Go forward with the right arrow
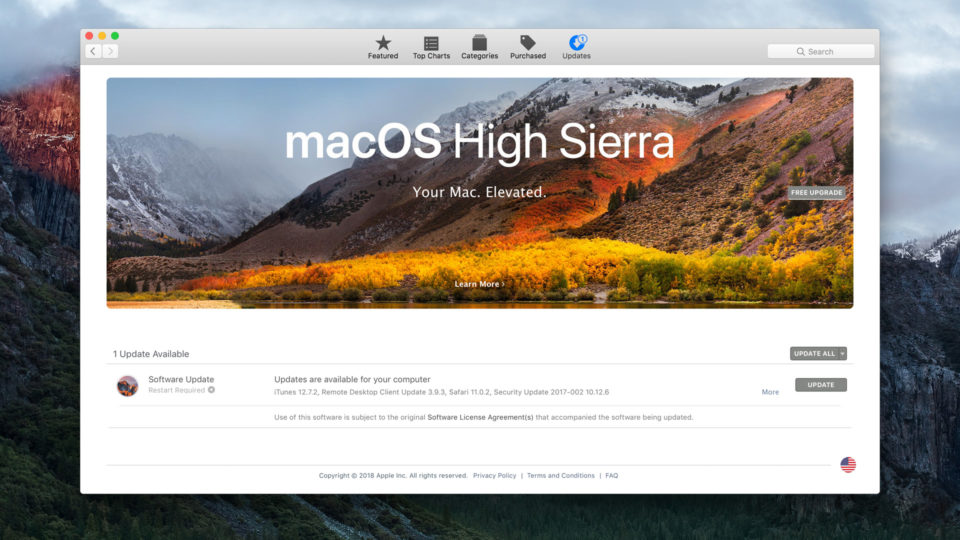Screen dimensions: 960x540 click(110, 51)
